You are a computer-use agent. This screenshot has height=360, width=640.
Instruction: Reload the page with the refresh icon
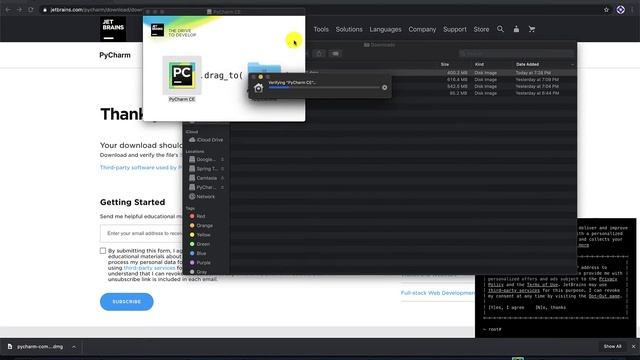31,10
